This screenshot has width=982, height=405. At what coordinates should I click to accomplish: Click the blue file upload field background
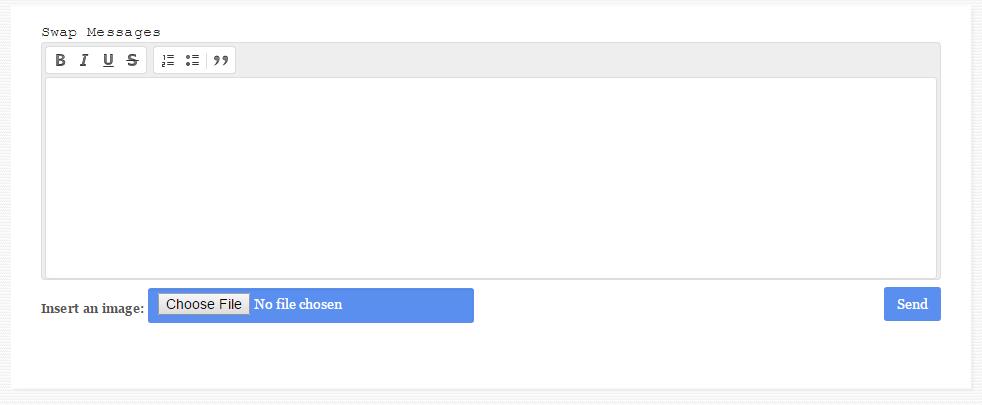click(407, 305)
